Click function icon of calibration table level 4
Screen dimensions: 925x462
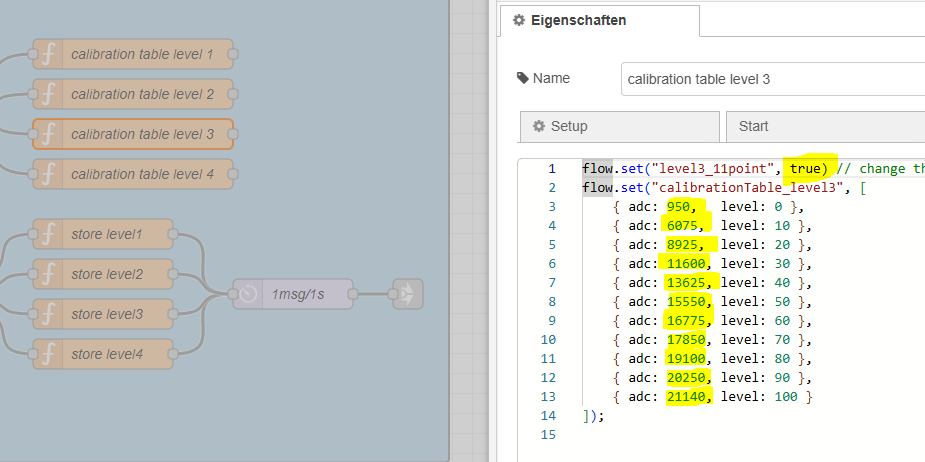click(x=48, y=174)
